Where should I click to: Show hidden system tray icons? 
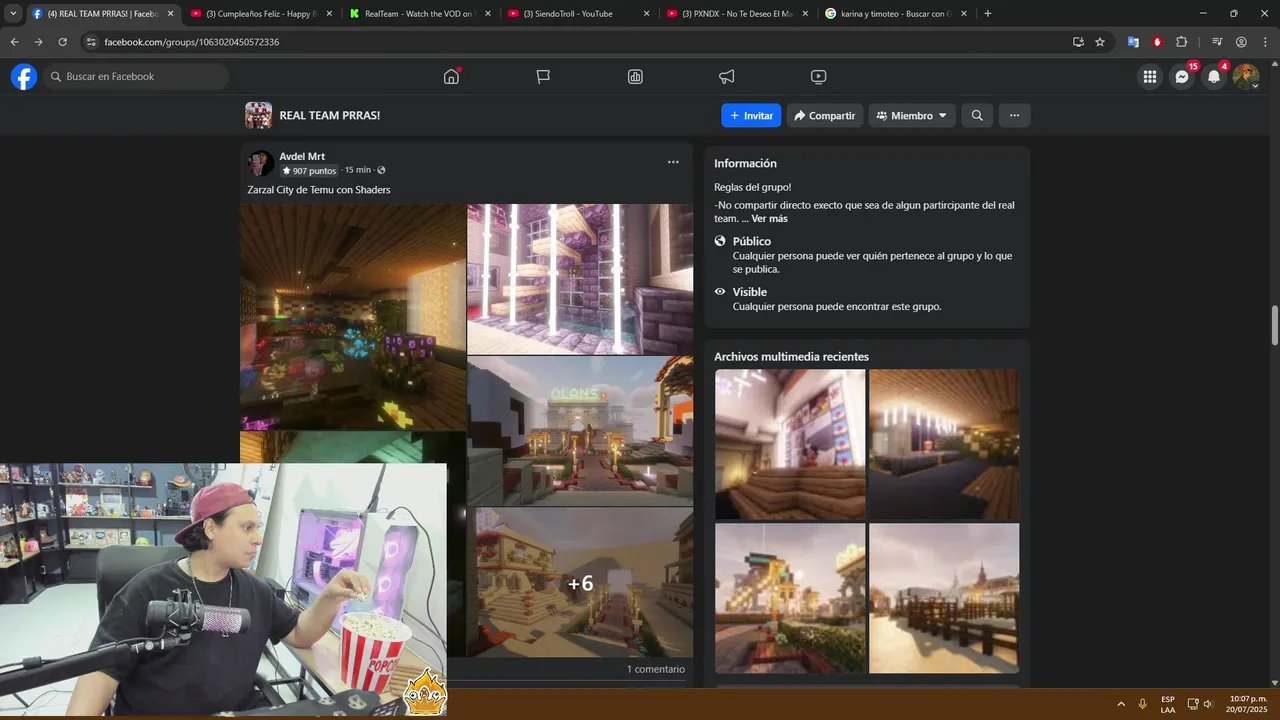(1121, 704)
